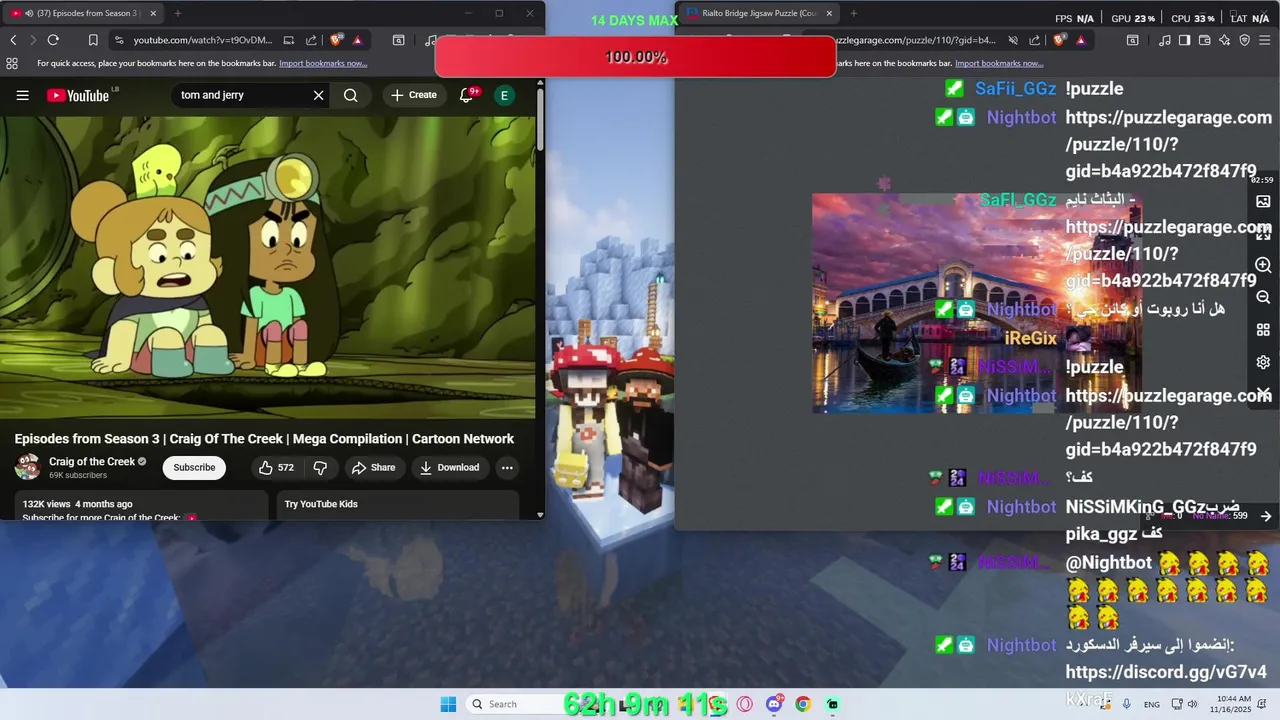Clear the 'tom and jerry' search text
The image size is (1280, 720).
(318, 95)
